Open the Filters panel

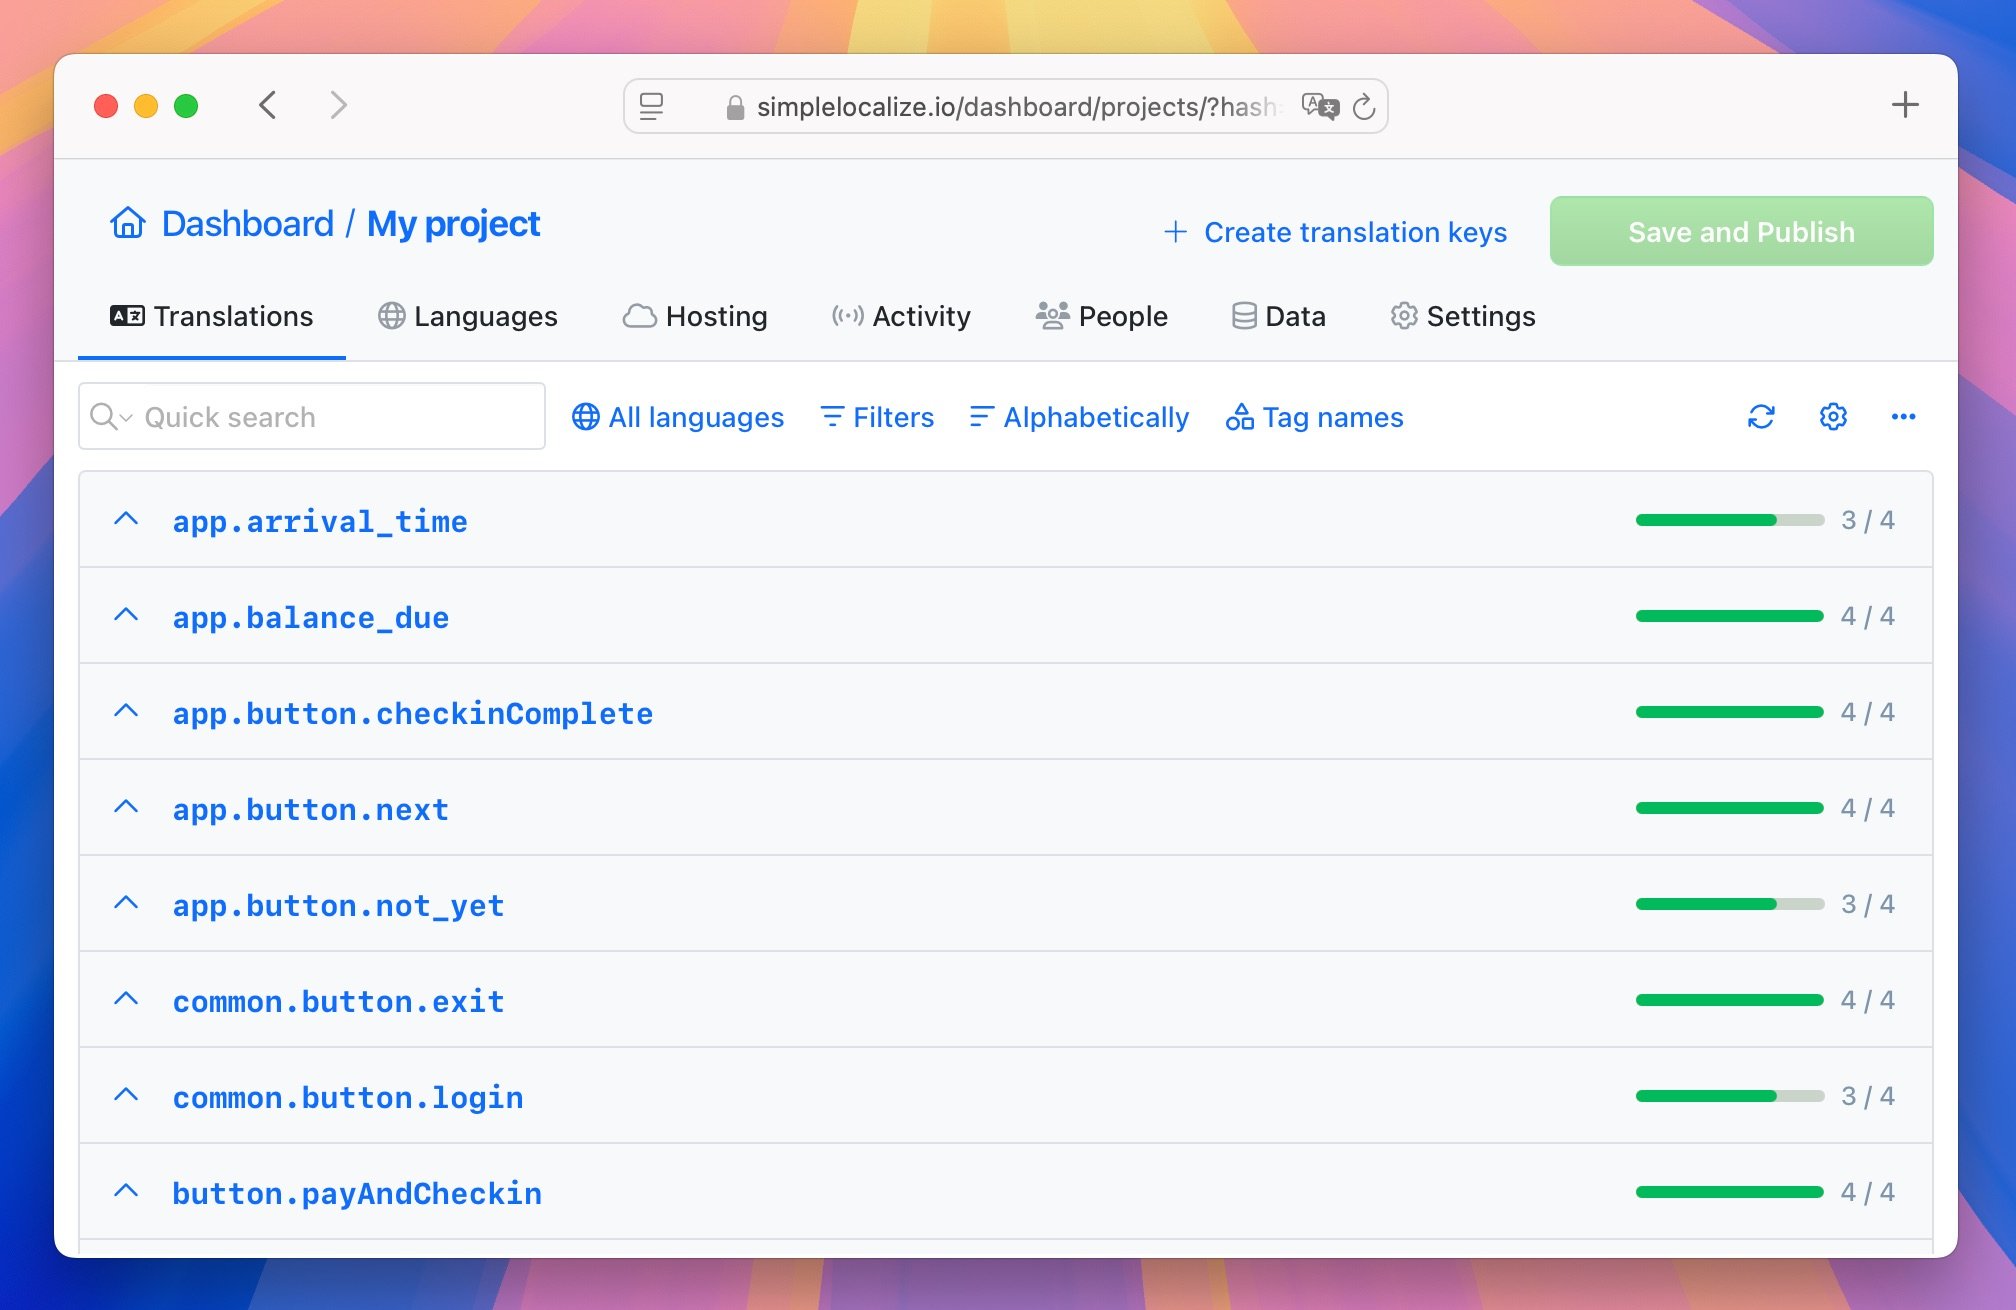(879, 417)
